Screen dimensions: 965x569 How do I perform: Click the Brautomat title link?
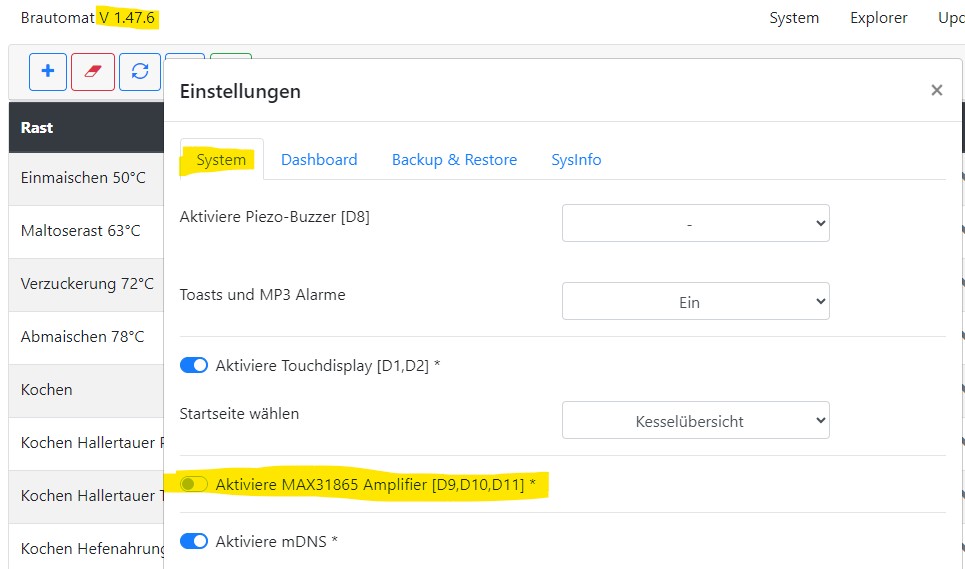coord(58,18)
